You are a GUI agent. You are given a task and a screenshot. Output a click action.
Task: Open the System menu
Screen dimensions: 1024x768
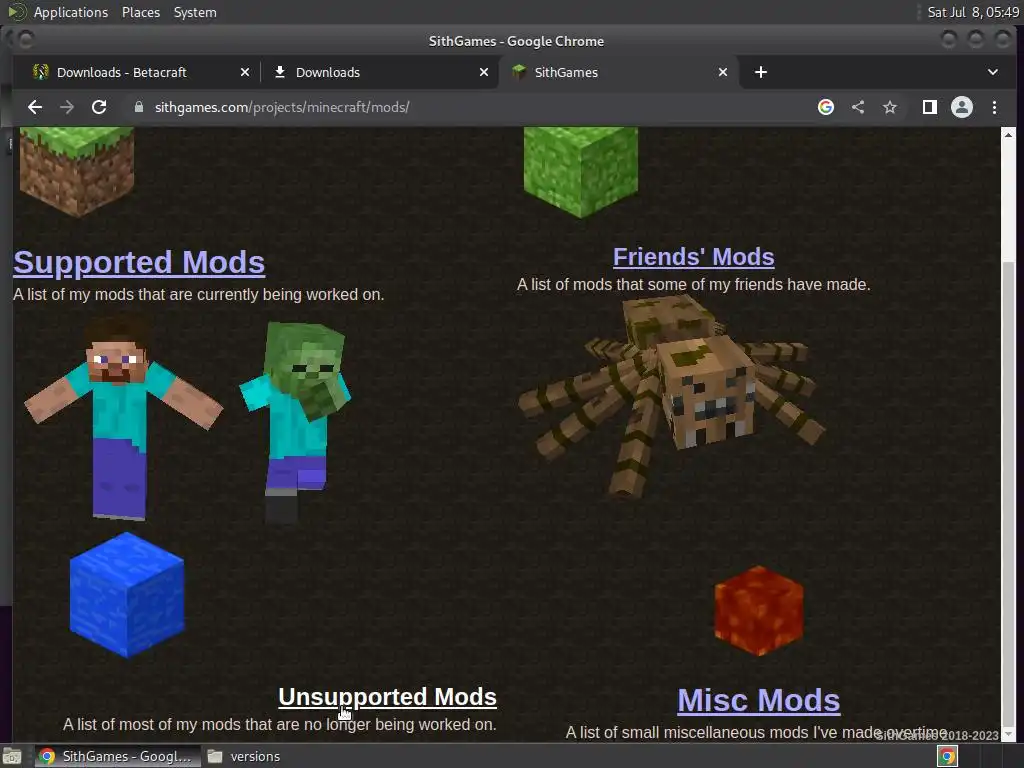(195, 12)
